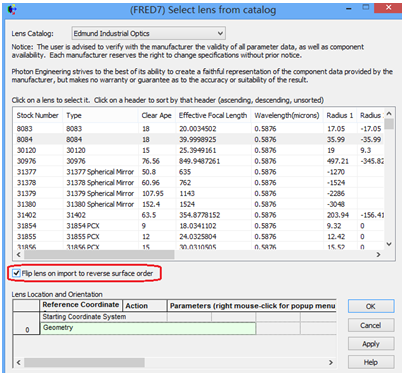407x377 pixels.
Task: Click the lens table's scroll right arrow
Action: [x=378, y=255]
